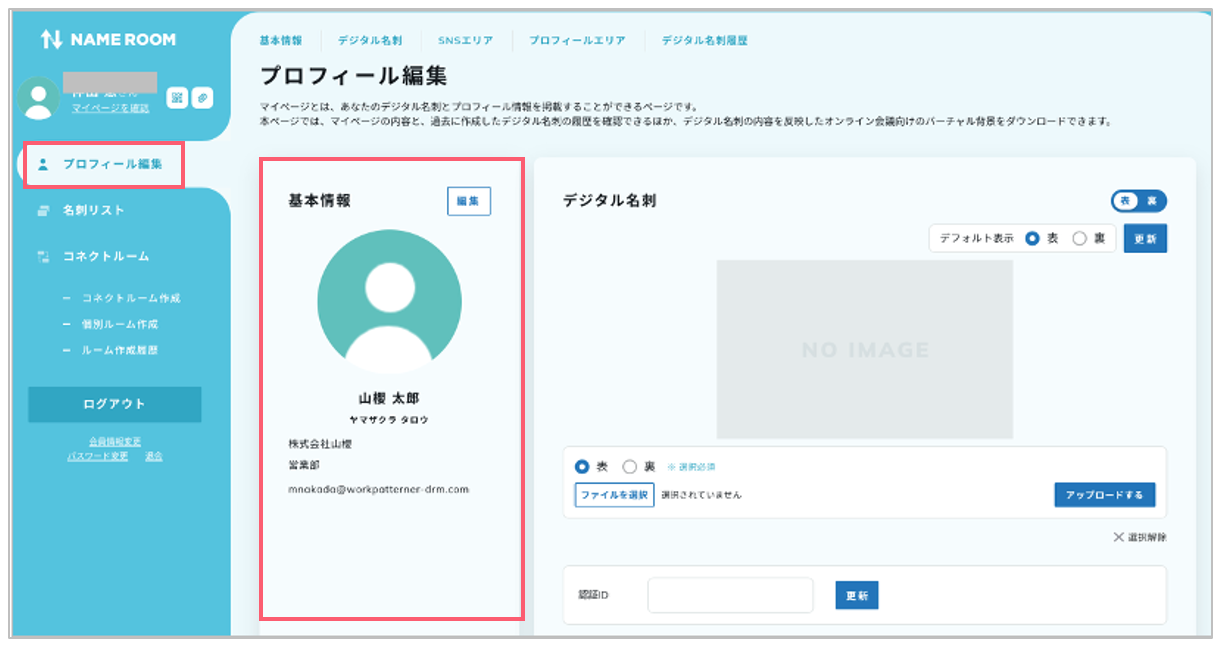The width and height of the screenshot is (1222, 648).
Task: Click the QR code icon beside username
Action: coord(176,97)
